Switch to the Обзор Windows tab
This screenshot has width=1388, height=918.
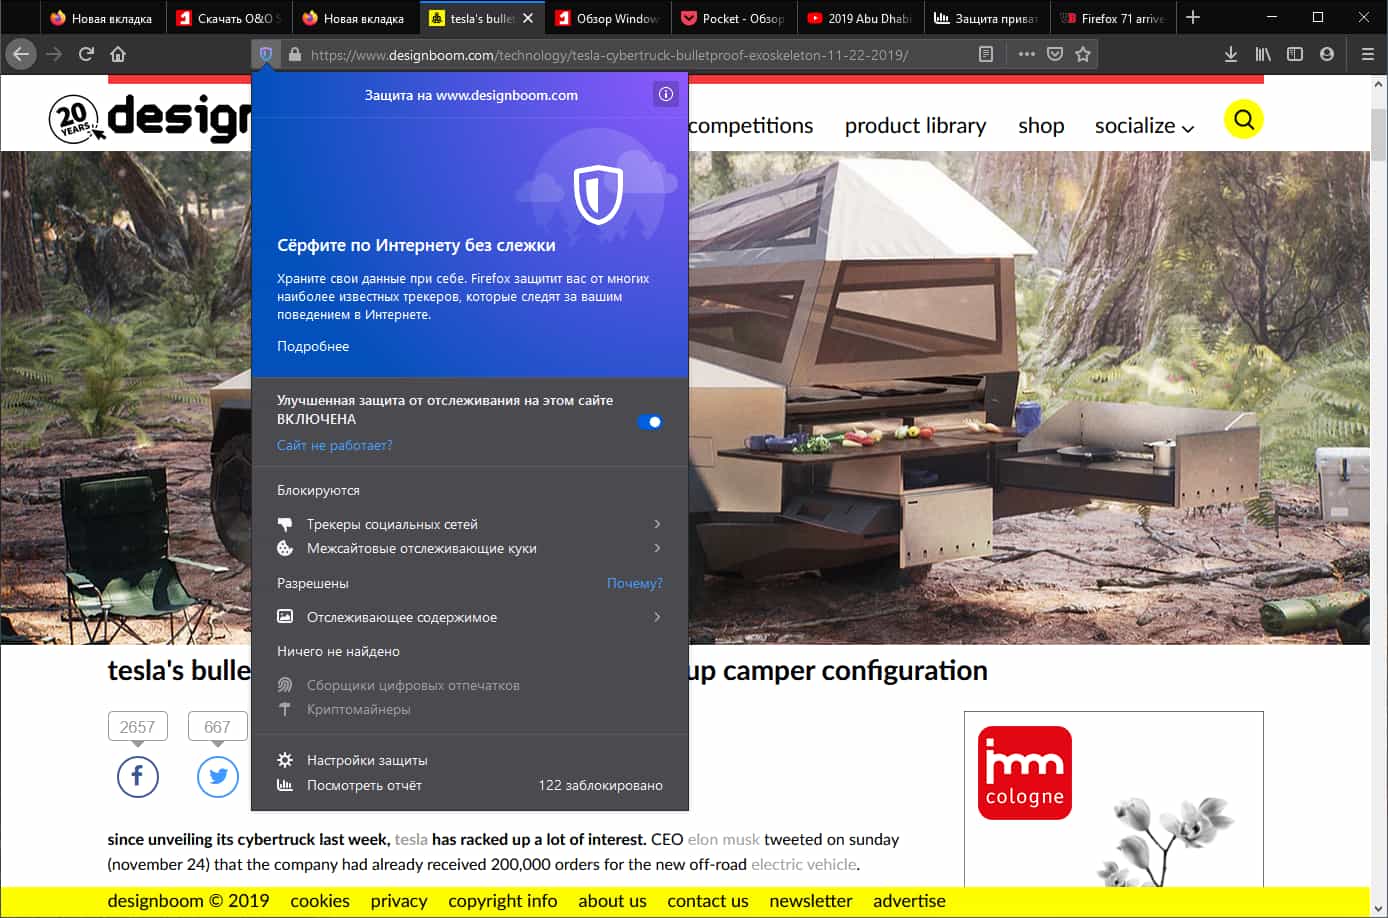point(608,18)
